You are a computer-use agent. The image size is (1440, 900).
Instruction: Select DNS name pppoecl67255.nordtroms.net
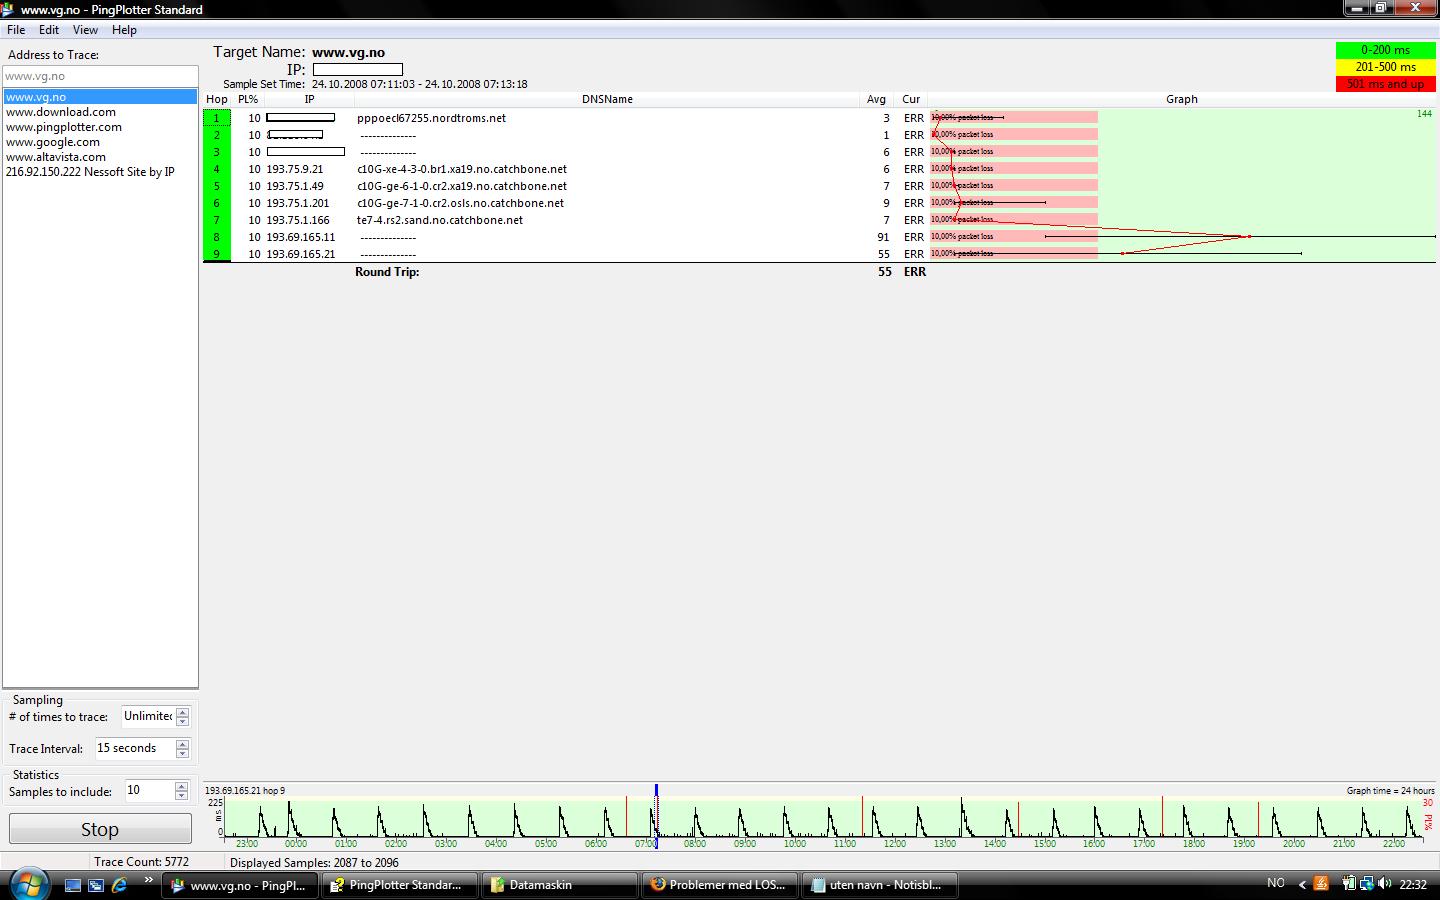click(431, 118)
